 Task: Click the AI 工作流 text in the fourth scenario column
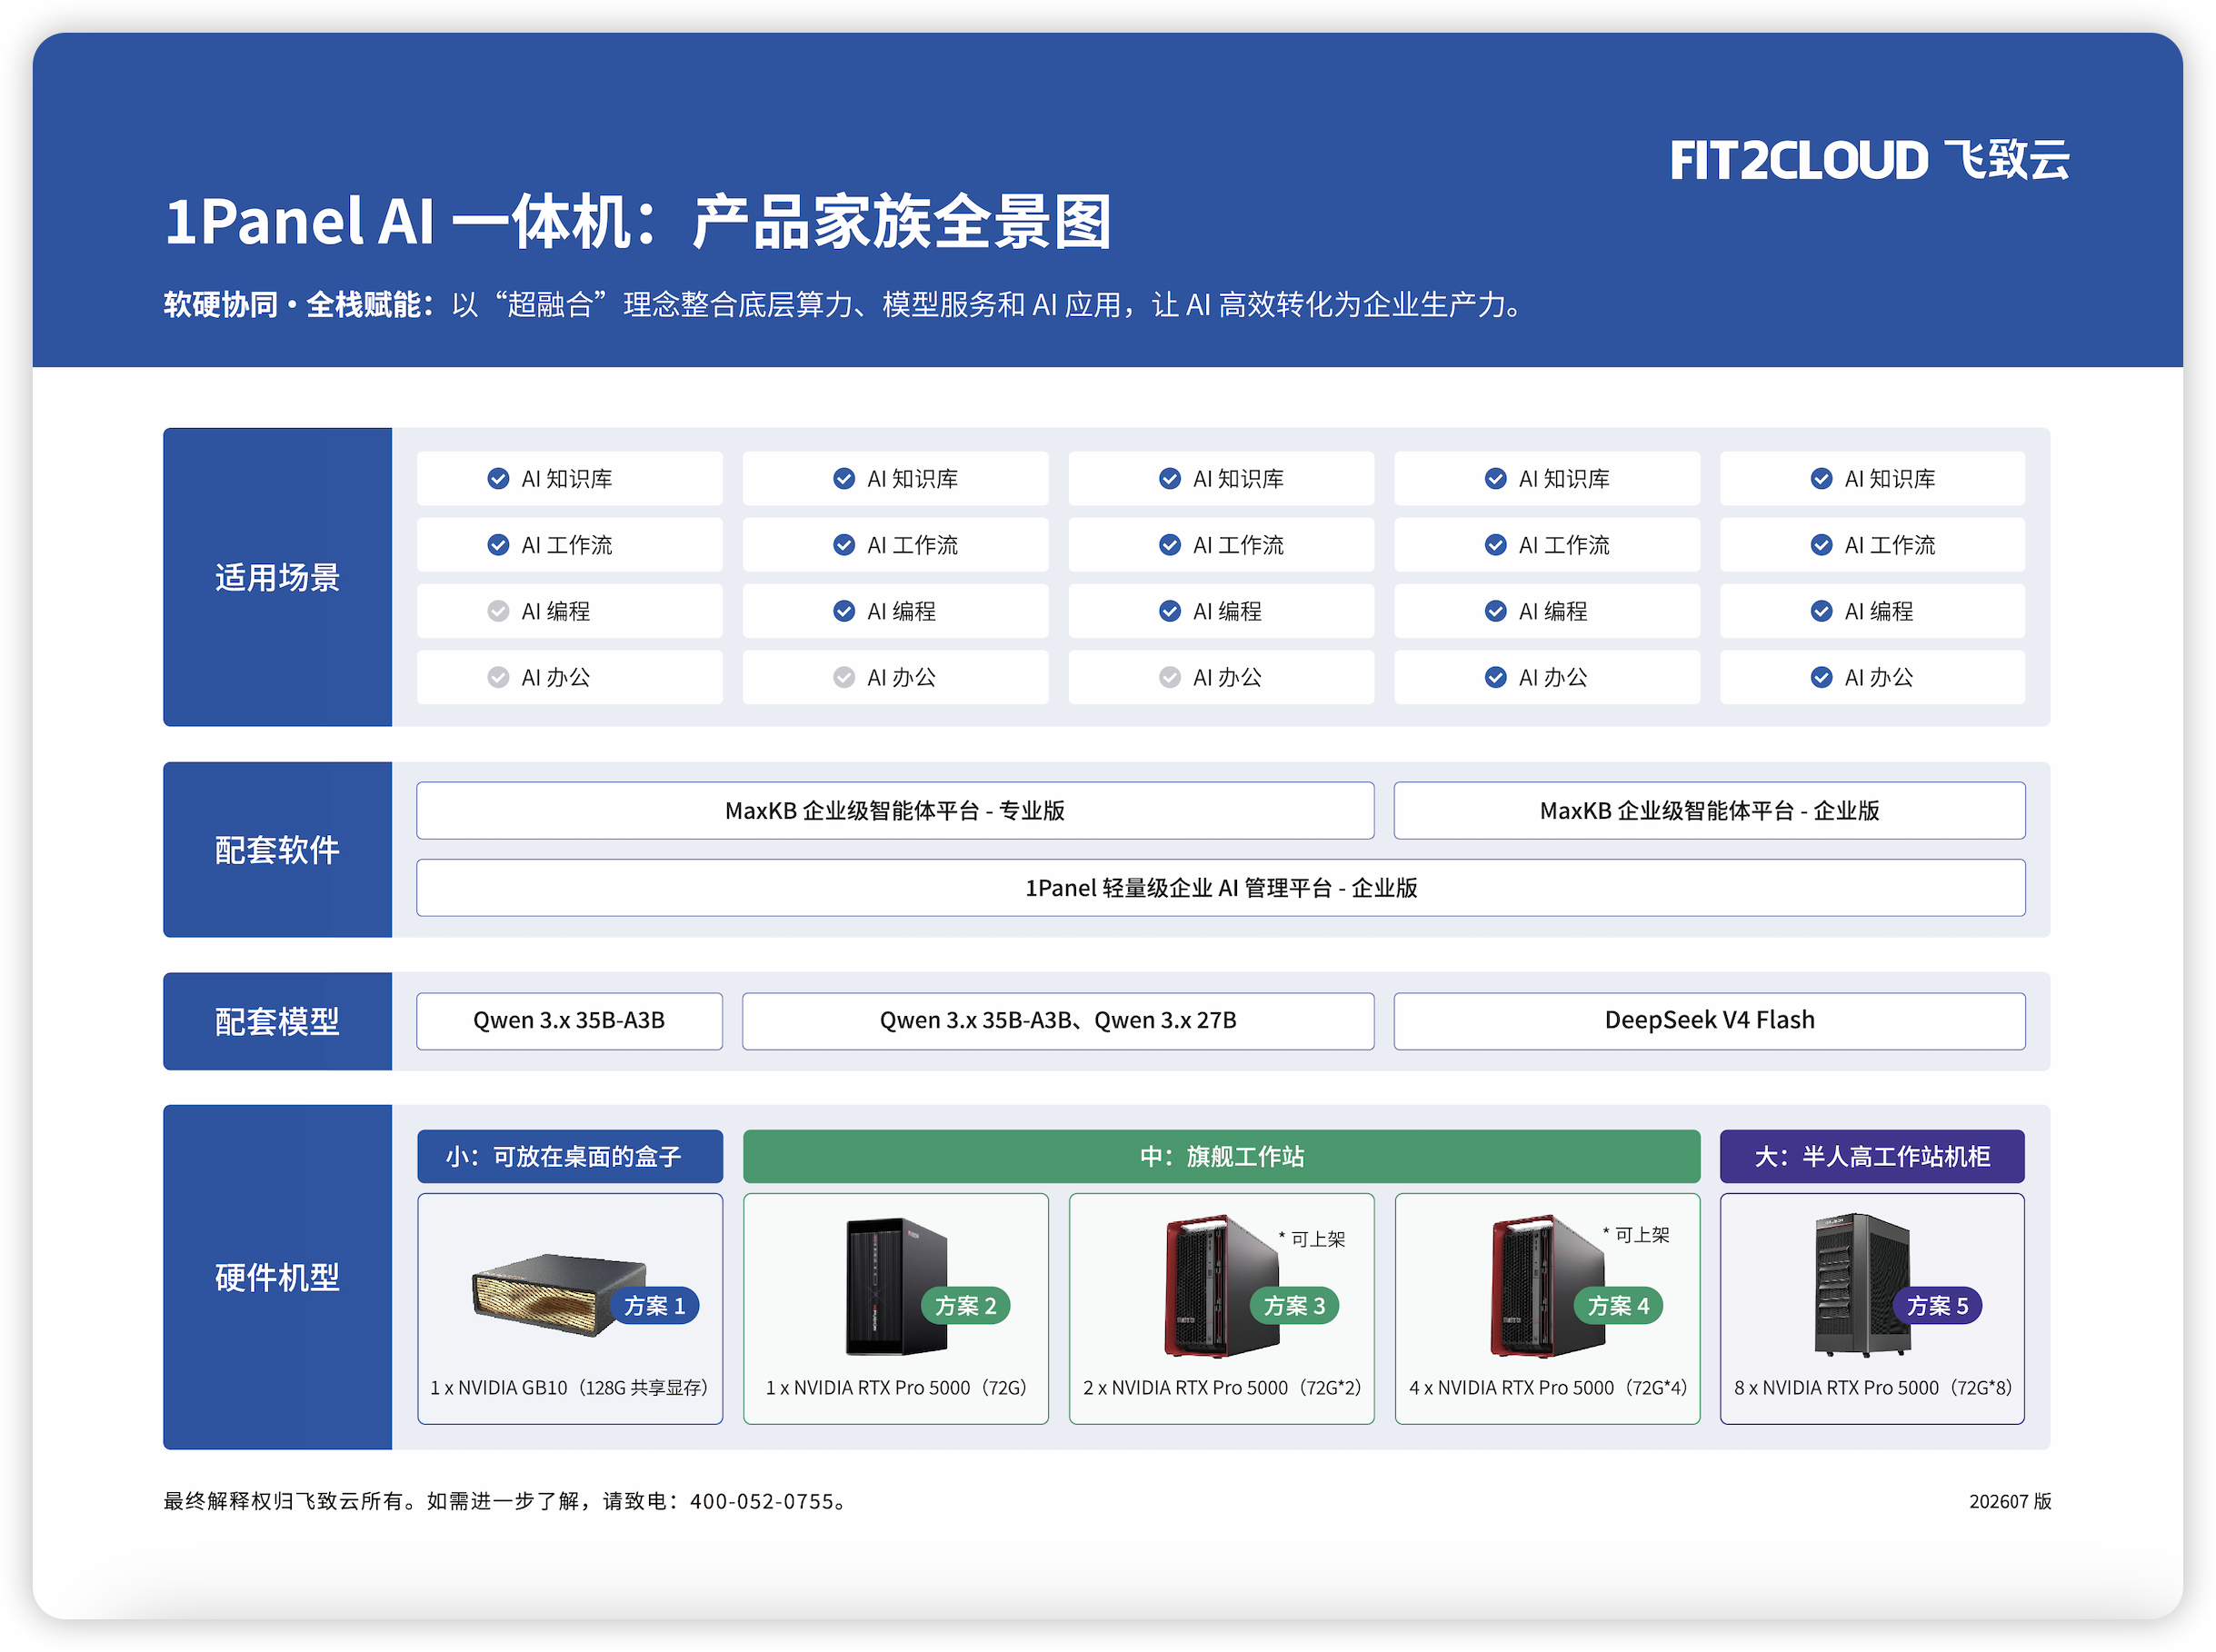tap(1565, 545)
